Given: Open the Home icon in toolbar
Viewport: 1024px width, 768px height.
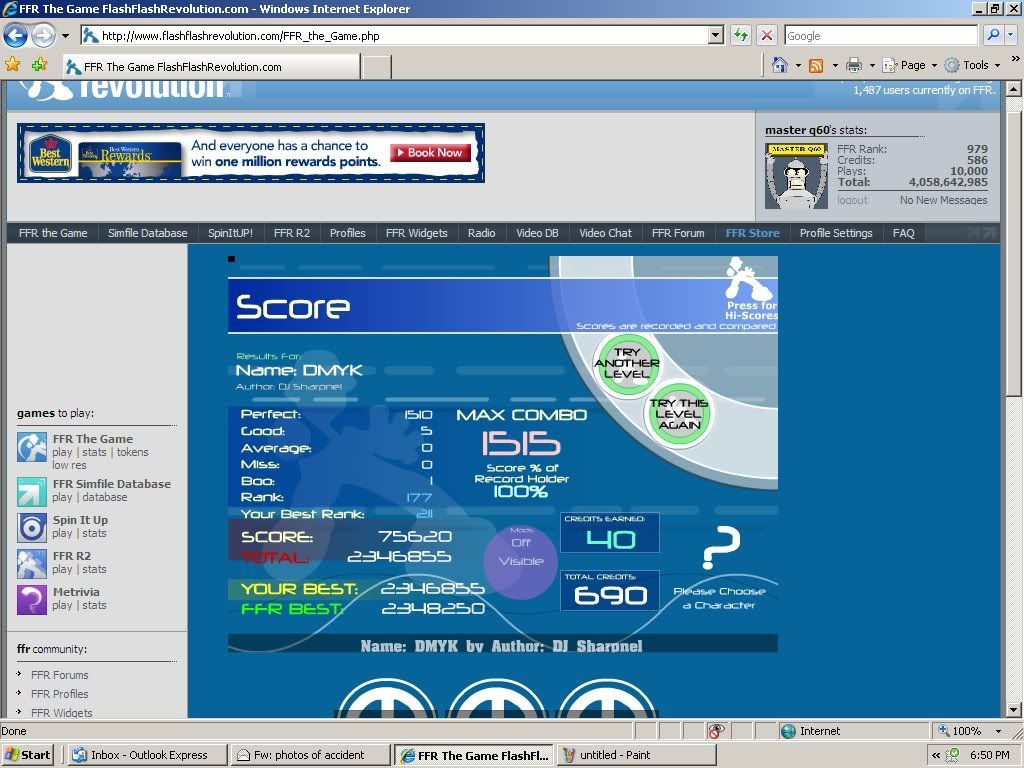Looking at the screenshot, I should 780,65.
